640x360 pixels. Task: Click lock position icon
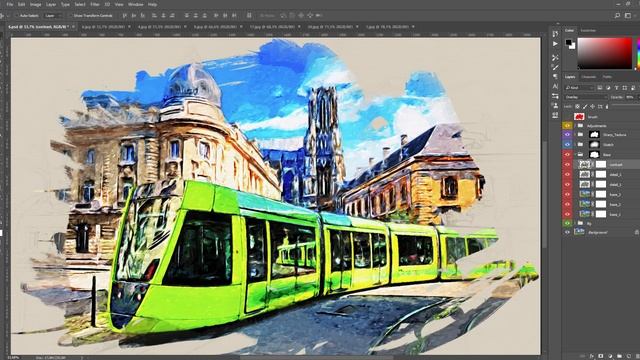592,107
